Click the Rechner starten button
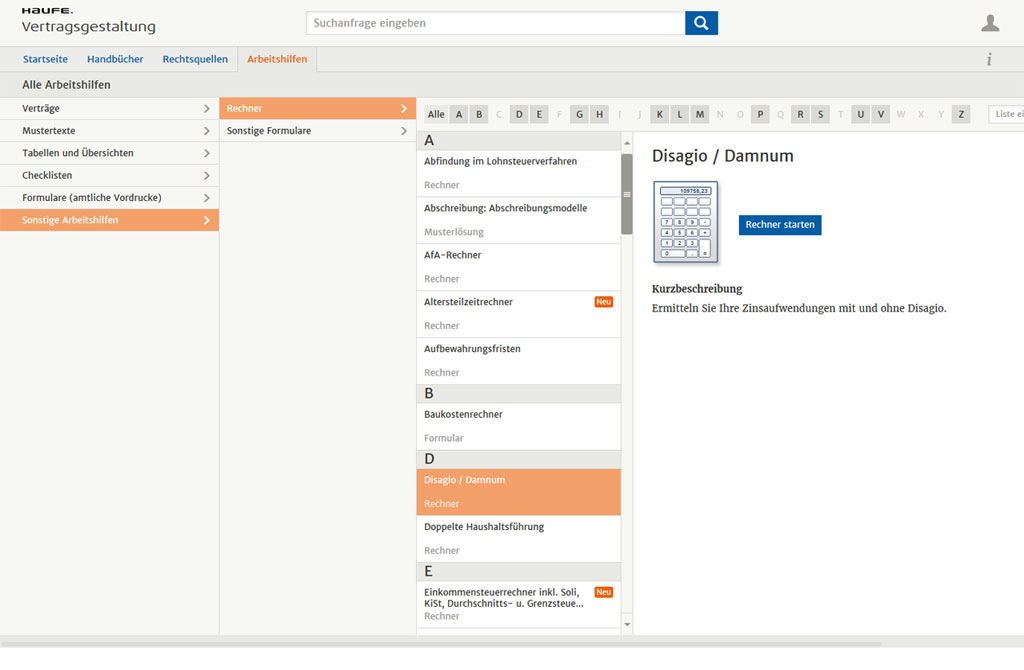 tap(780, 225)
